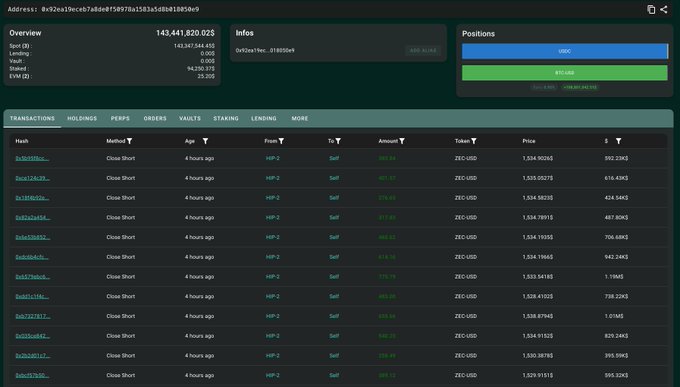
Task: Open the Lending tab
Action: coord(264,118)
